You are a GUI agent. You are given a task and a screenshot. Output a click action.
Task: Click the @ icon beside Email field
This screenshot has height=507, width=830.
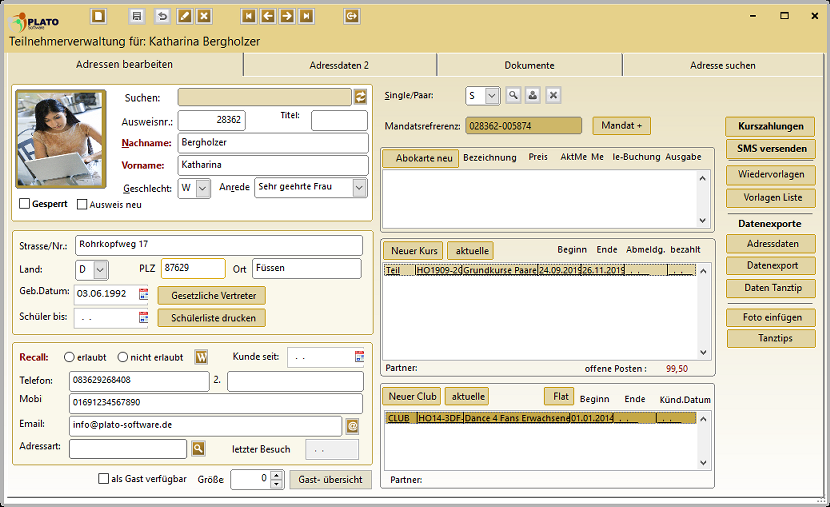352,426
